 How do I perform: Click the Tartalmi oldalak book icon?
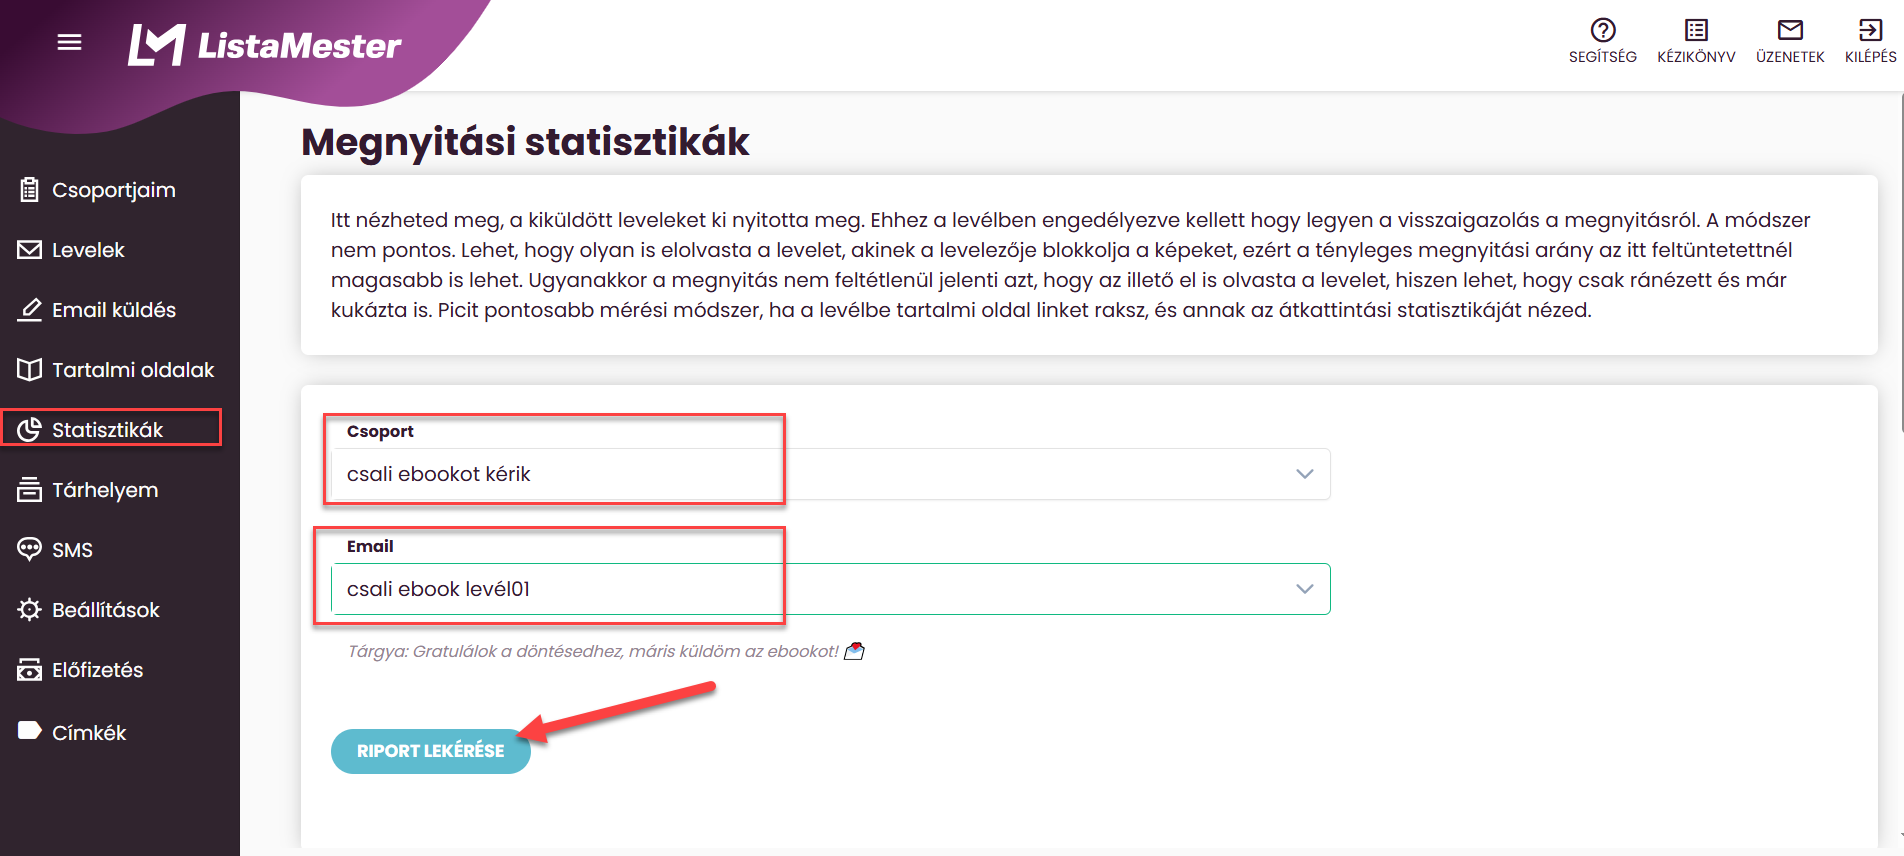click(x=30, y=370)
